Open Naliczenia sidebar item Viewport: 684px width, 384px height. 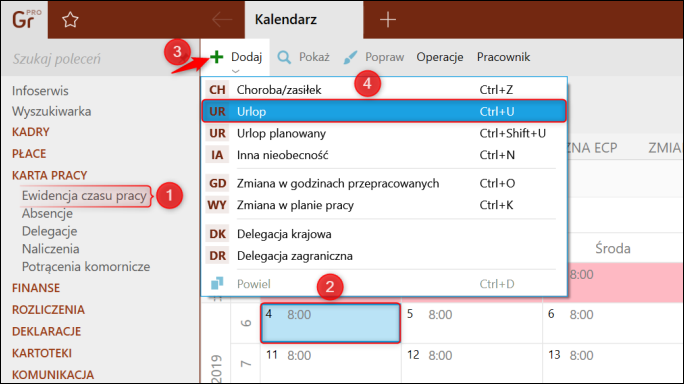tap(51, 249)
